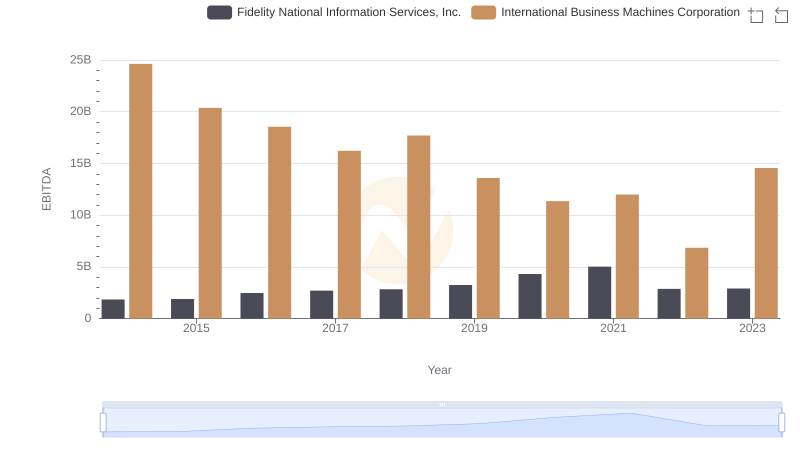
Task: Click the IBM bar for 2020
Action: (558, 260)
